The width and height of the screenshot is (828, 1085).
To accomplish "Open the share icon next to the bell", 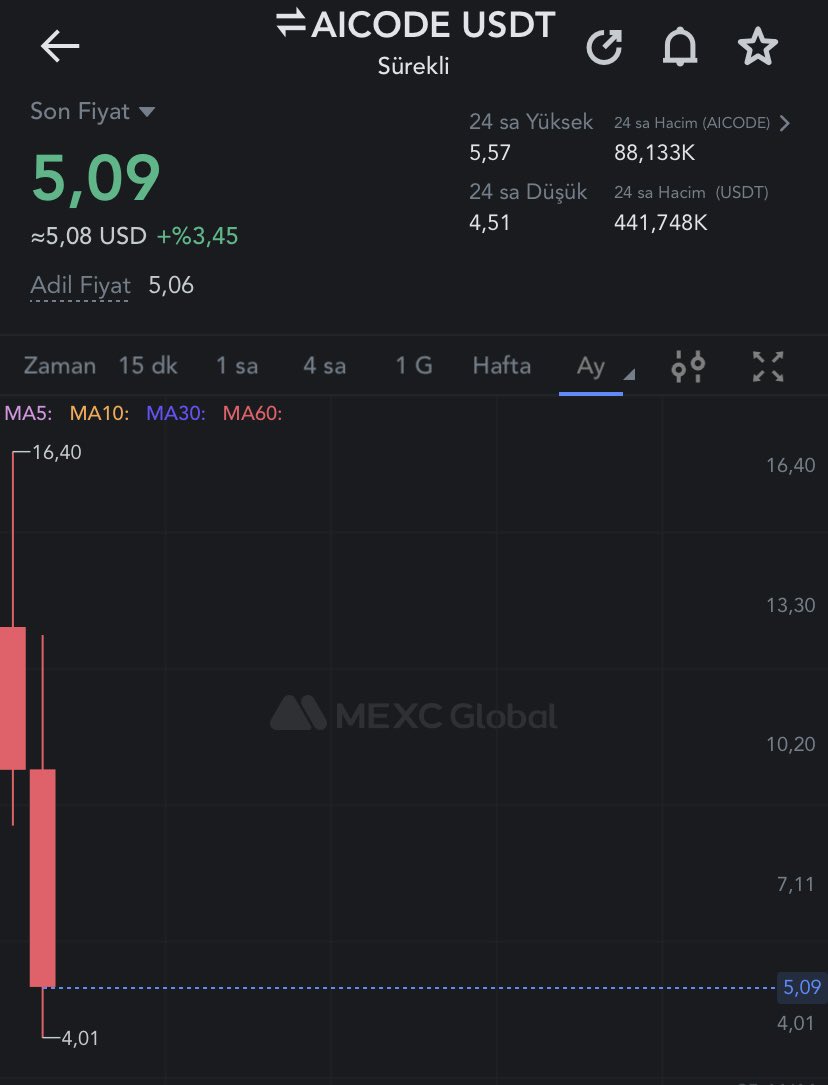I will [x=604, y=47].
